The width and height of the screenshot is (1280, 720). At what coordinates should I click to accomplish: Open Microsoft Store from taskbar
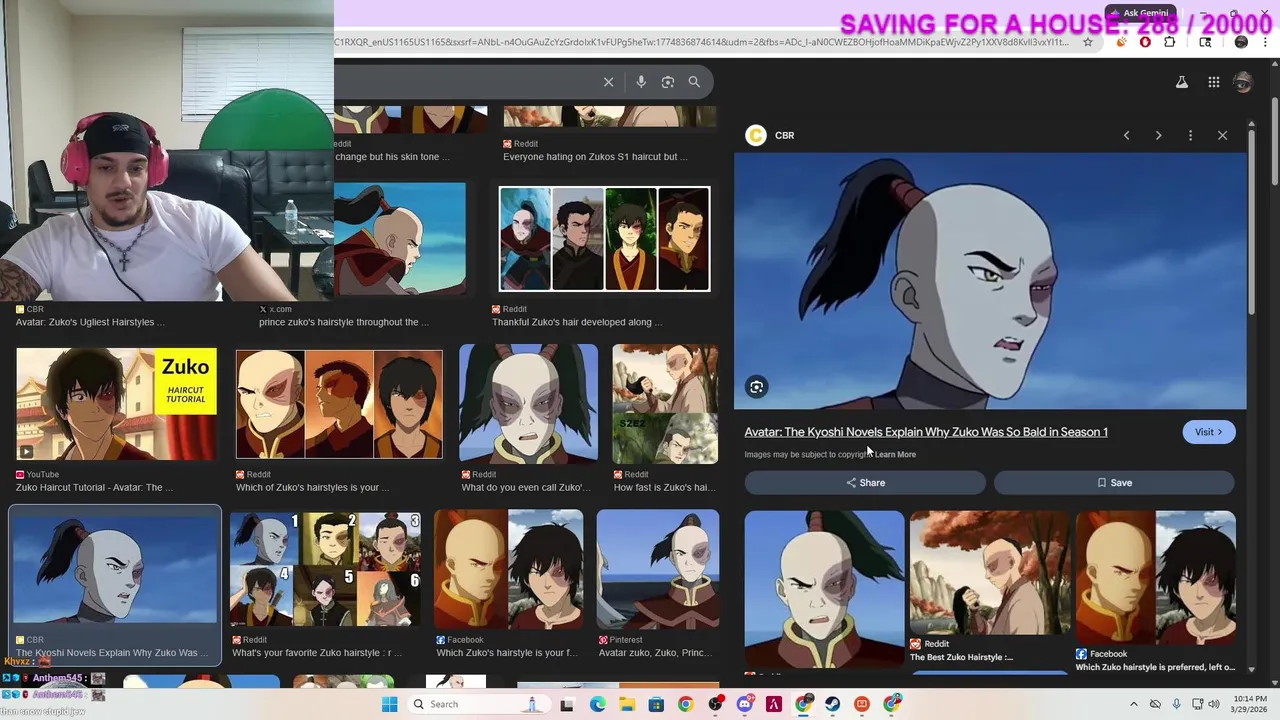click(x=656, y=704)
